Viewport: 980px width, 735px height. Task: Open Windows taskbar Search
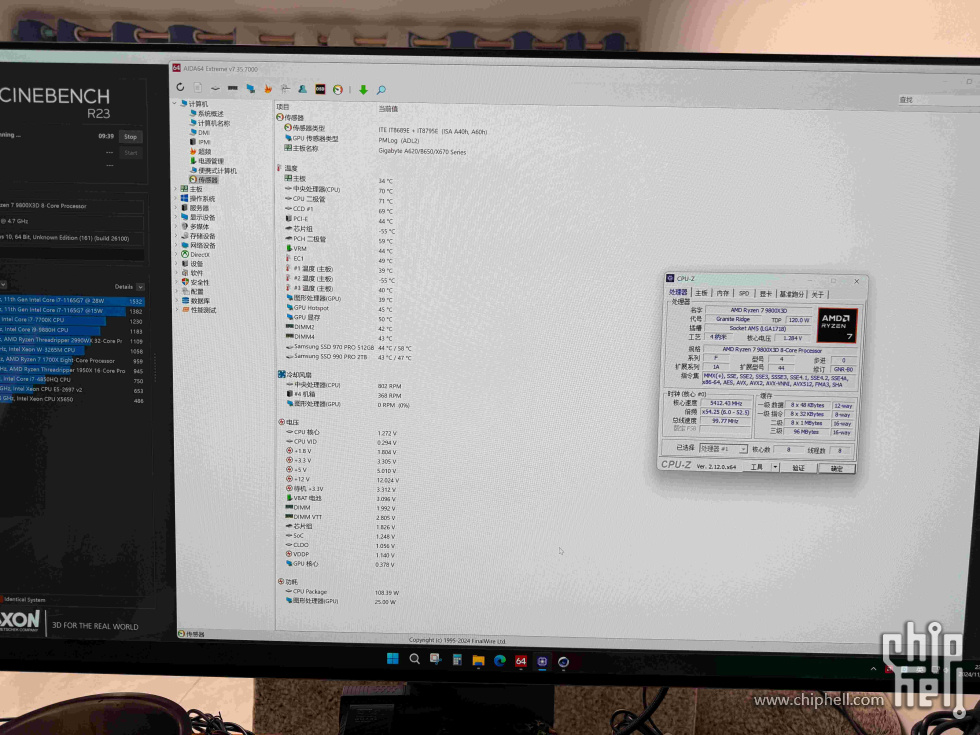coord(414,659)
